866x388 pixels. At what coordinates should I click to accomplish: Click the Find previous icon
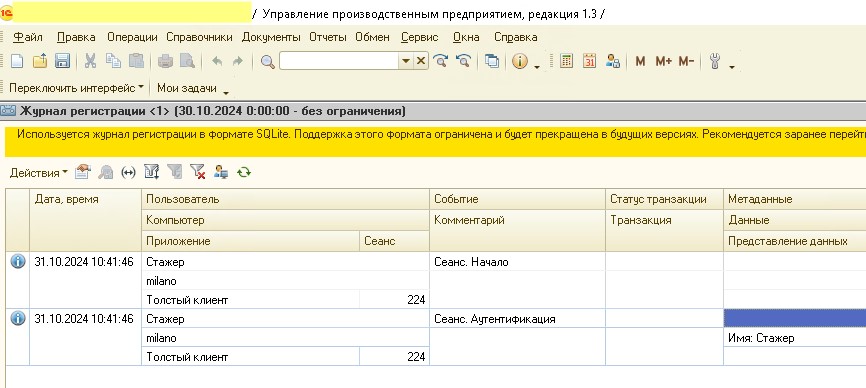[x=463, y=61]
